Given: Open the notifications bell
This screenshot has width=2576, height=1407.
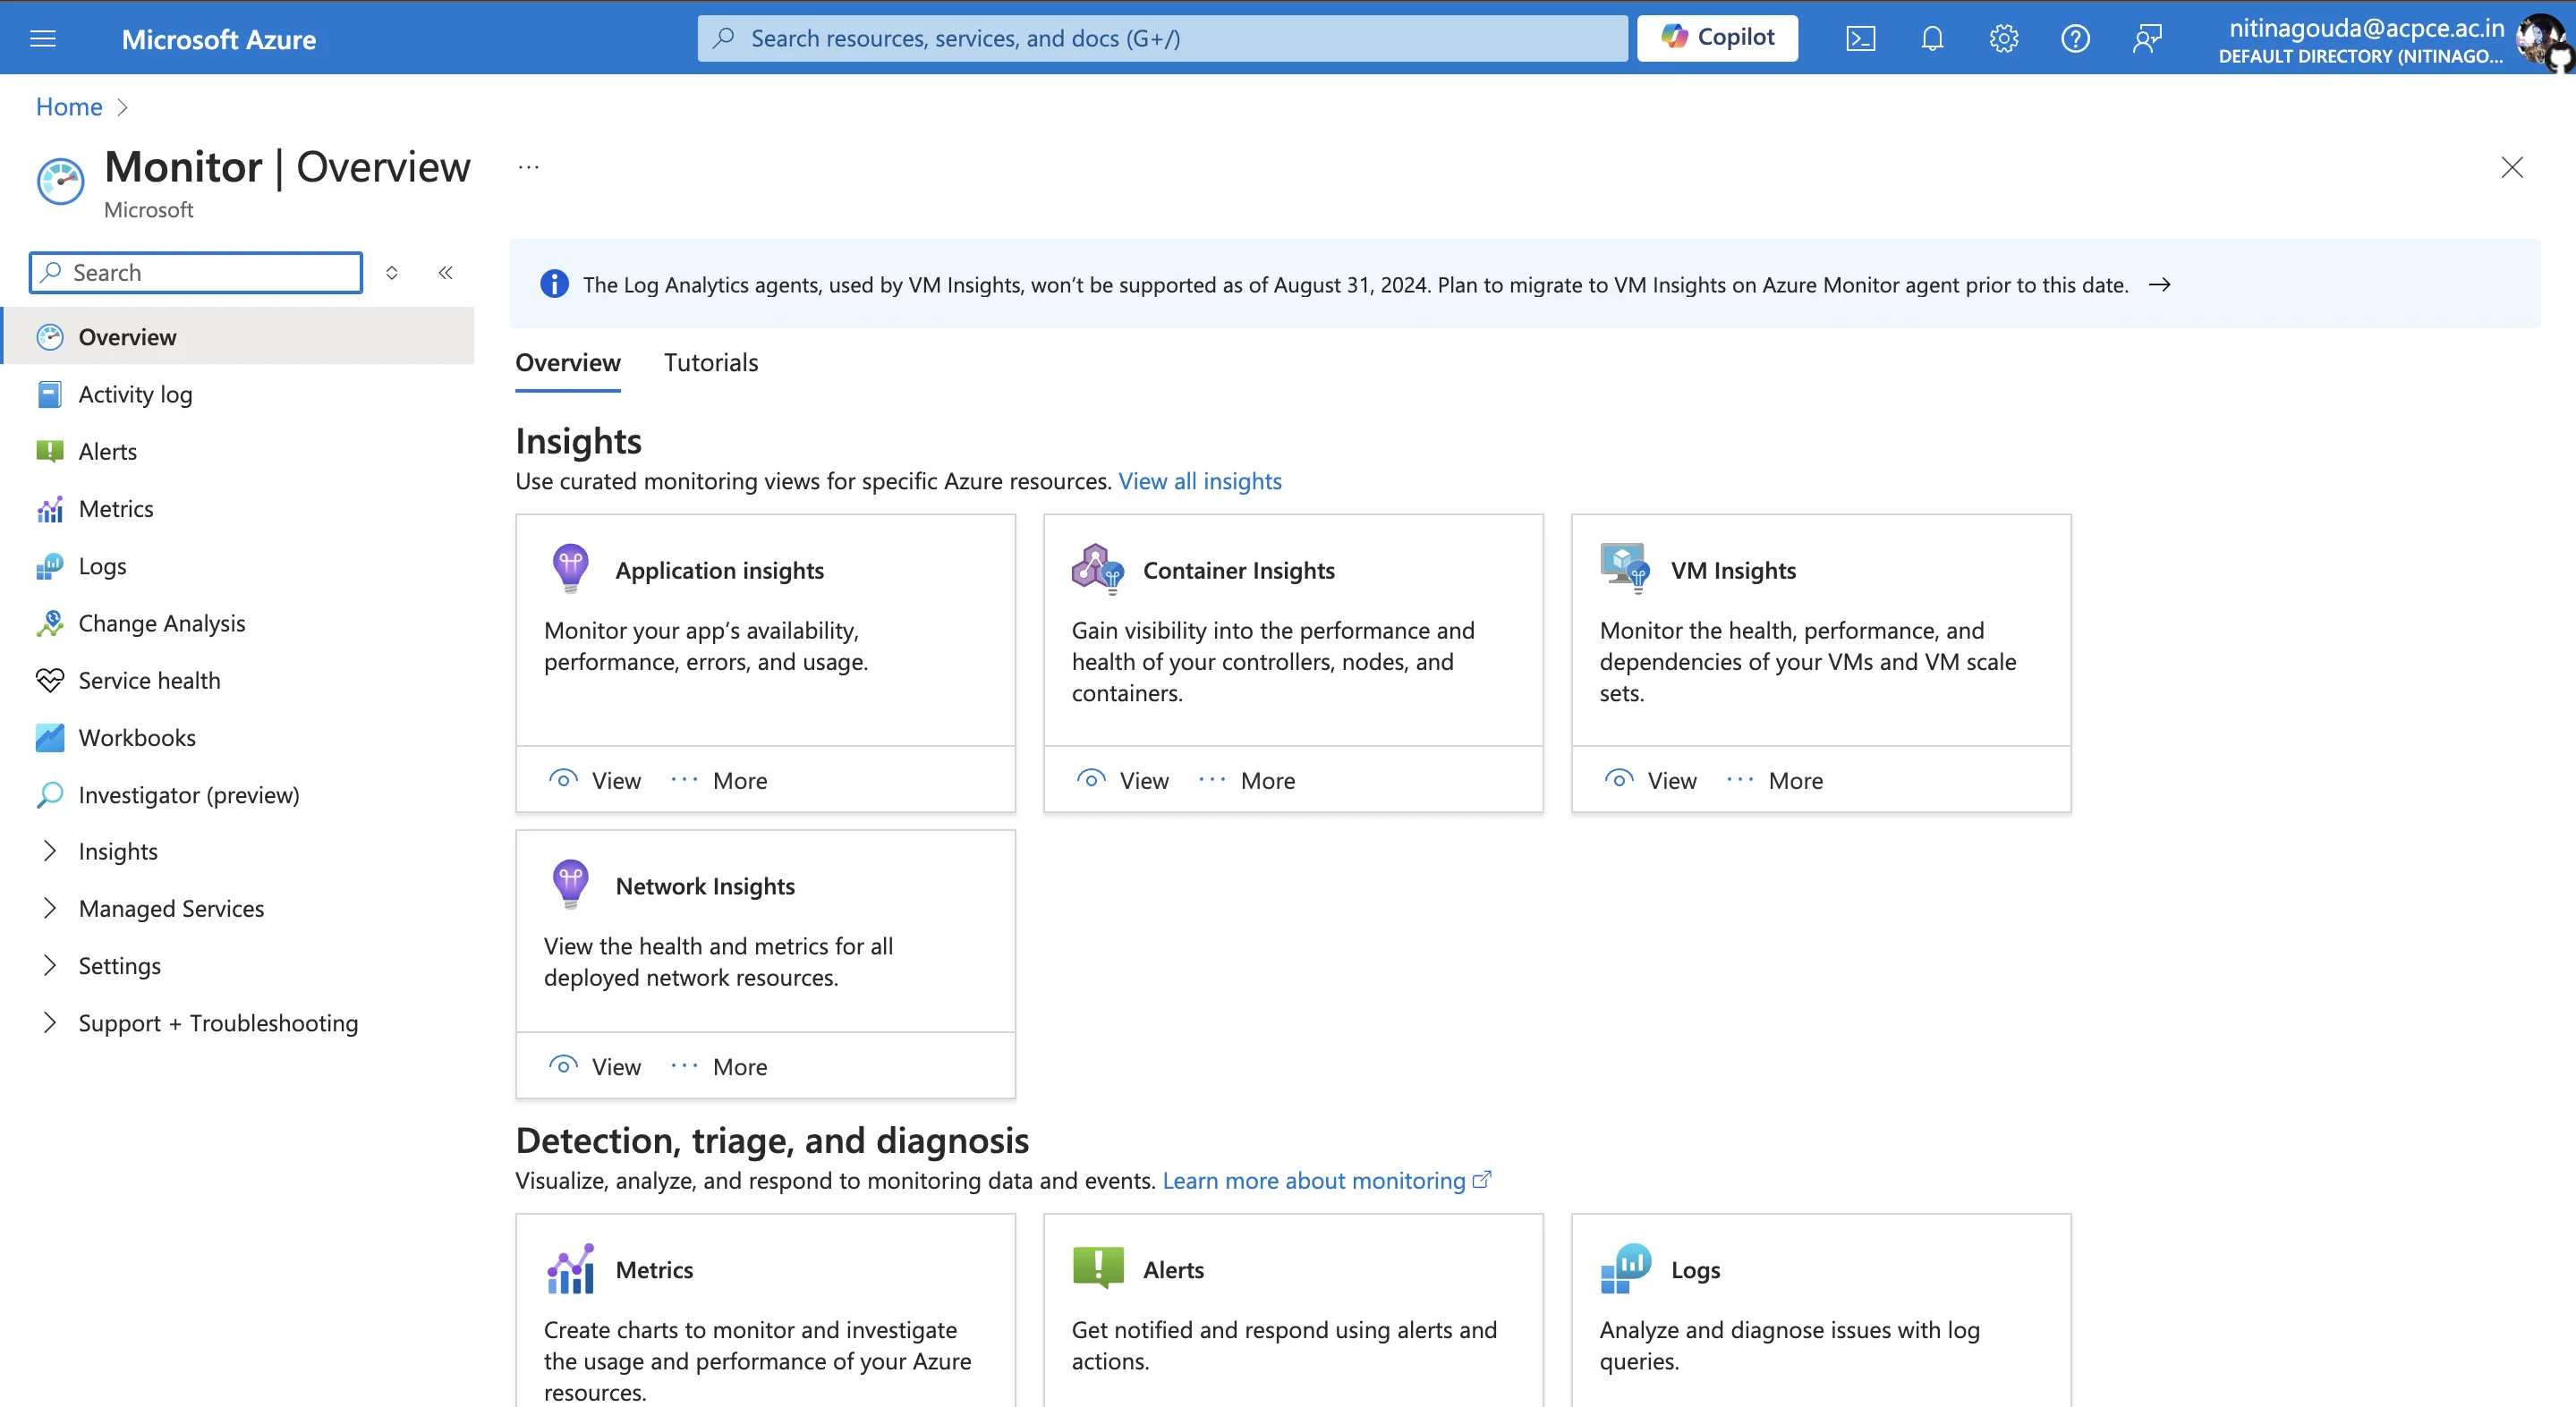Looking at the screenshot, I should (x=1932, y=38).
